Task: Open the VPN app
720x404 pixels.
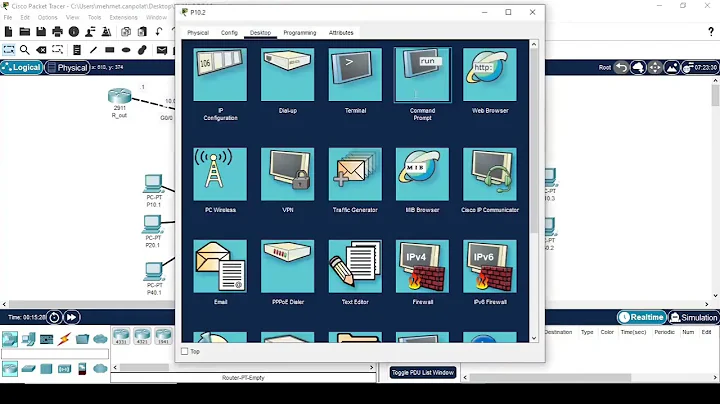Action: pyautogui.click(x=287, y=174)
